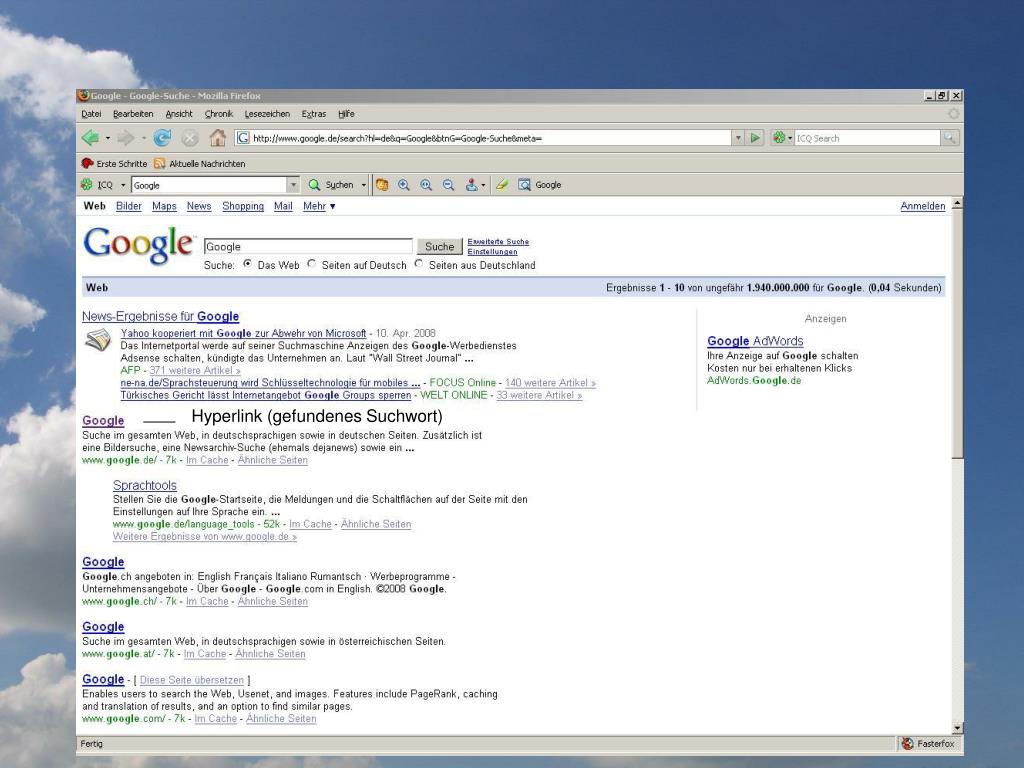Screen dimensions: 1024x768
Task: Open 'News-Ergebnisse für Google' heading link
Action: (161, 316)
